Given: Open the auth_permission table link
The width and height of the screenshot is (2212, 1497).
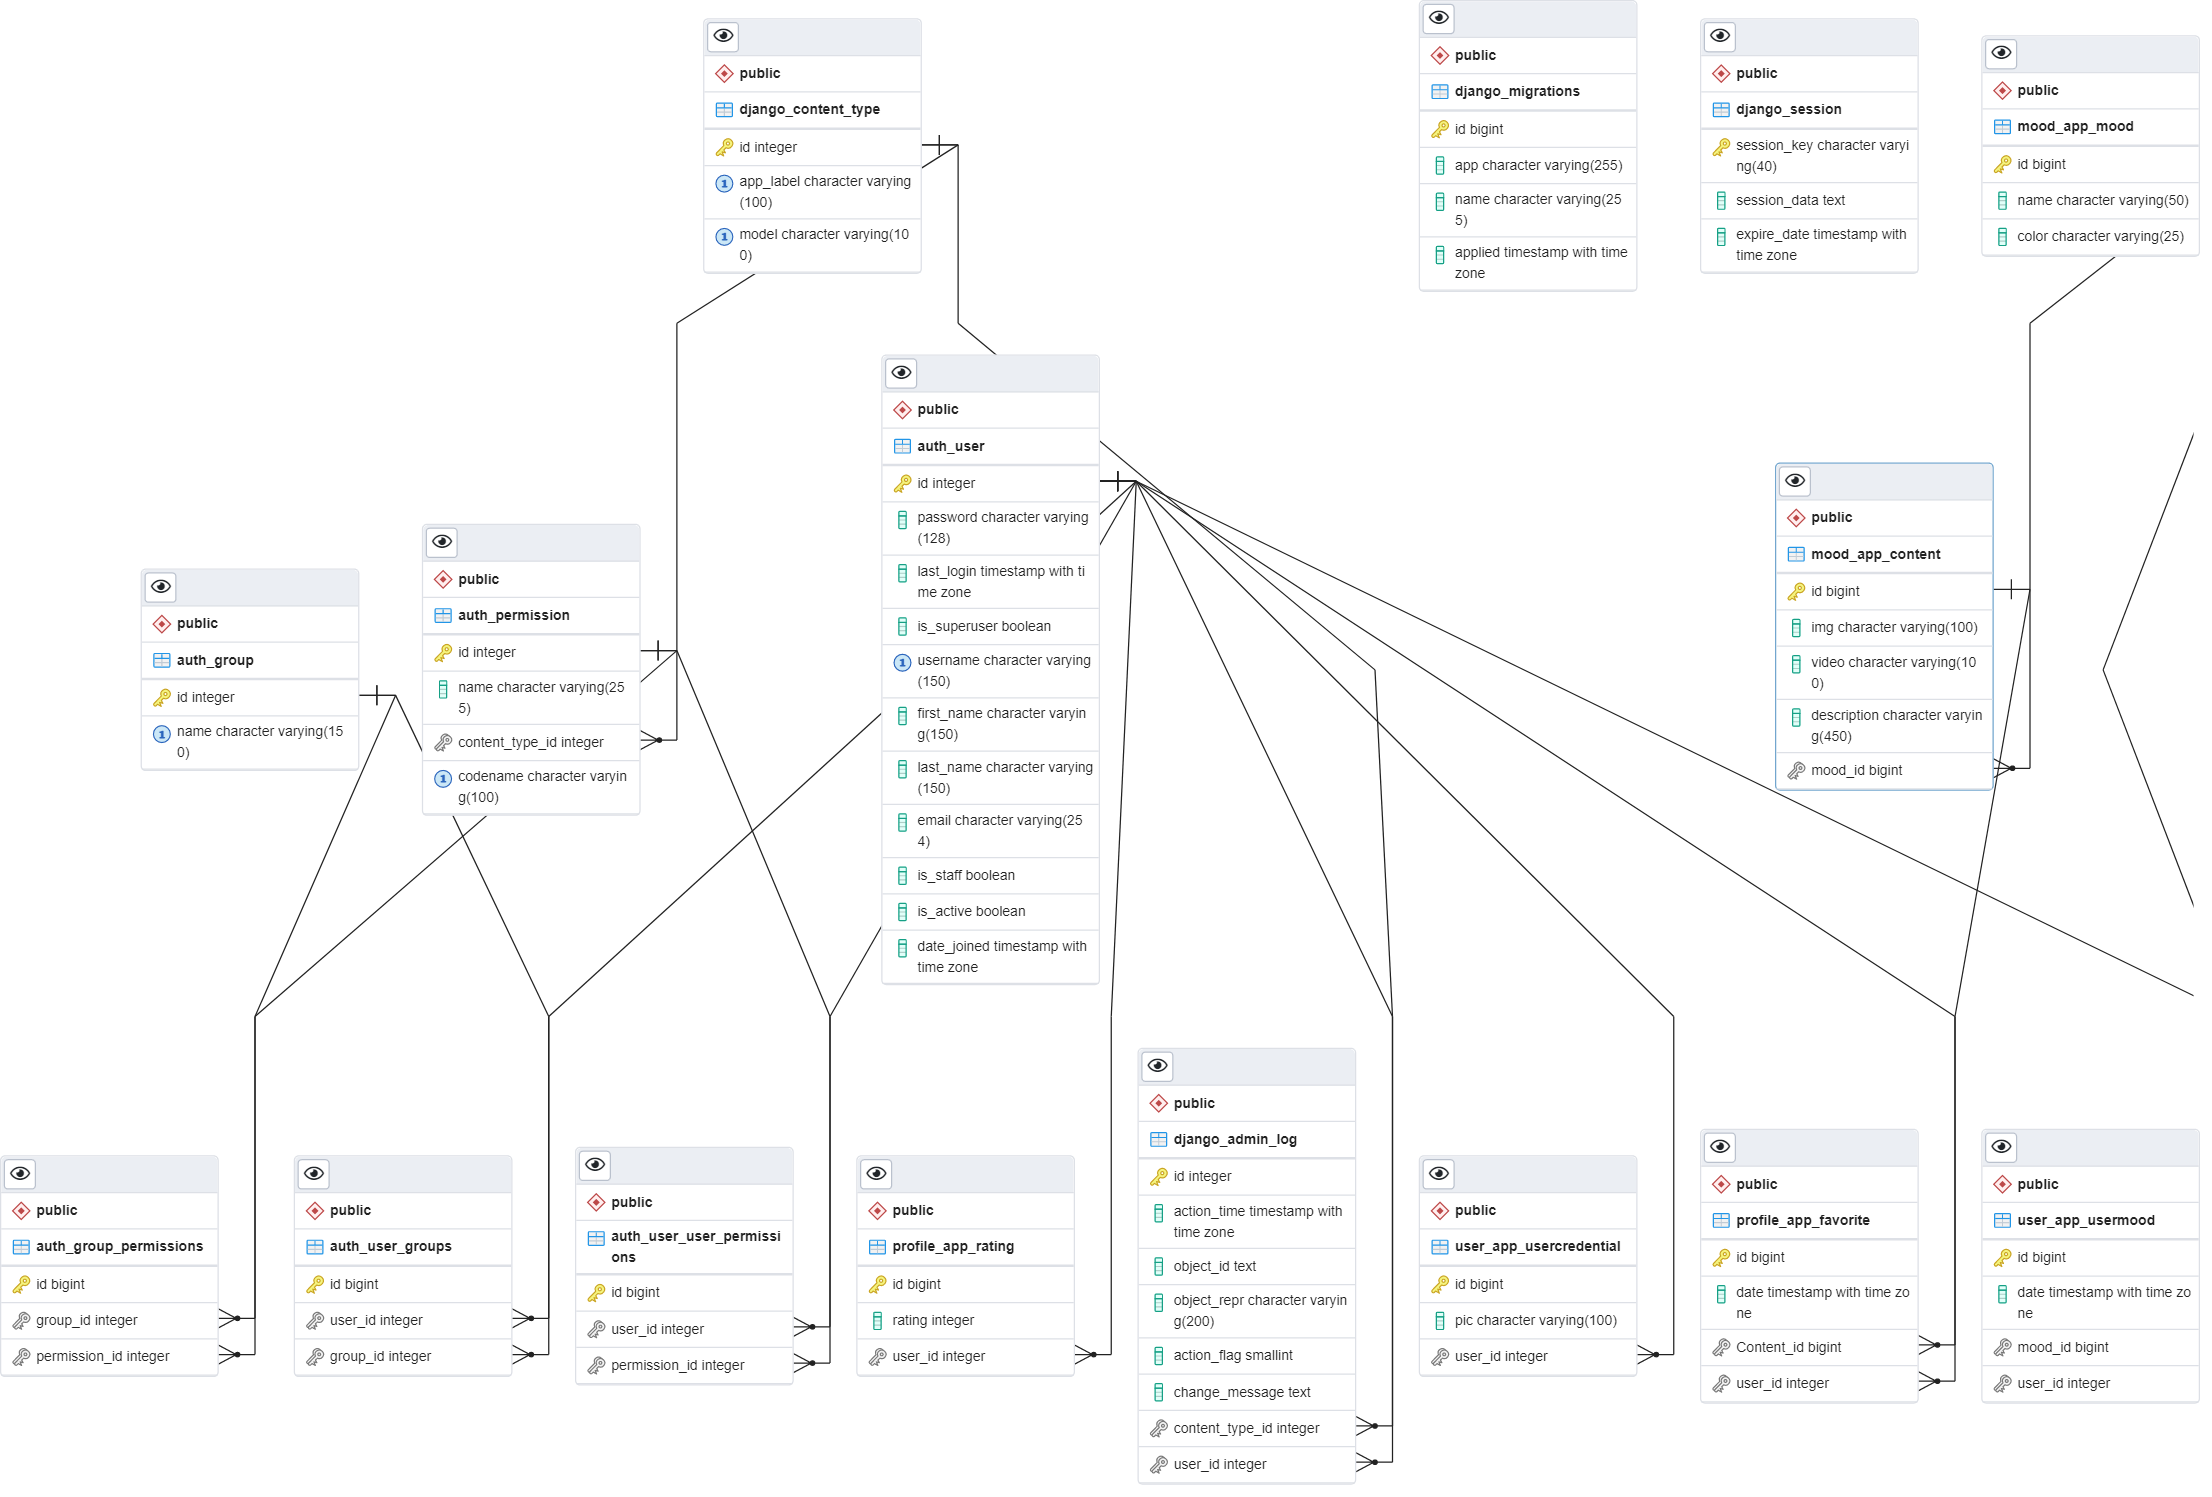Looking at the screenshot, I should (x=513, y=614).
